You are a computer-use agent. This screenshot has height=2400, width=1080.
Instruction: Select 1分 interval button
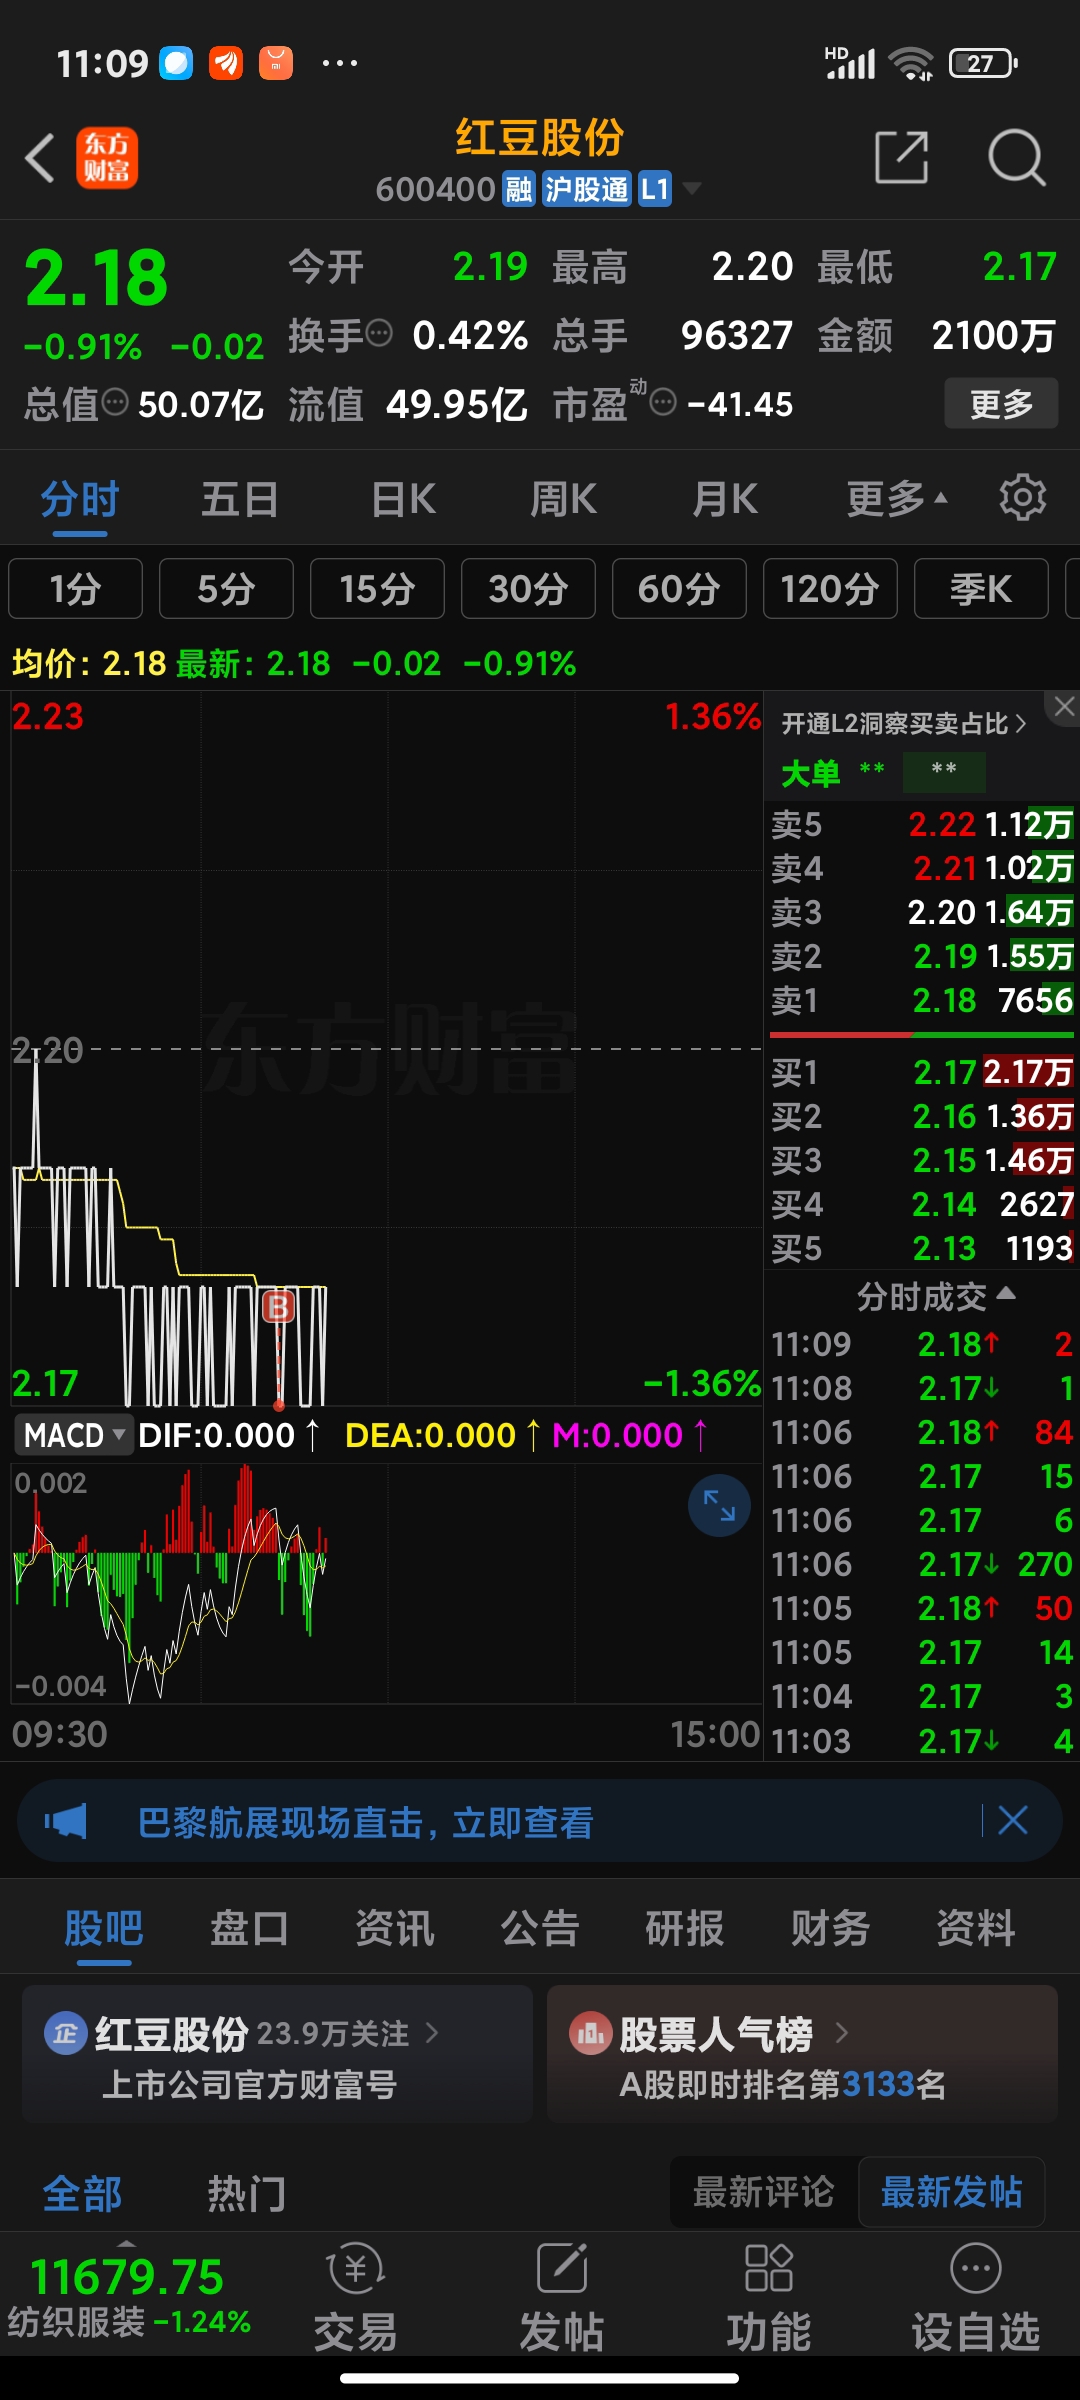pos(75,589)
